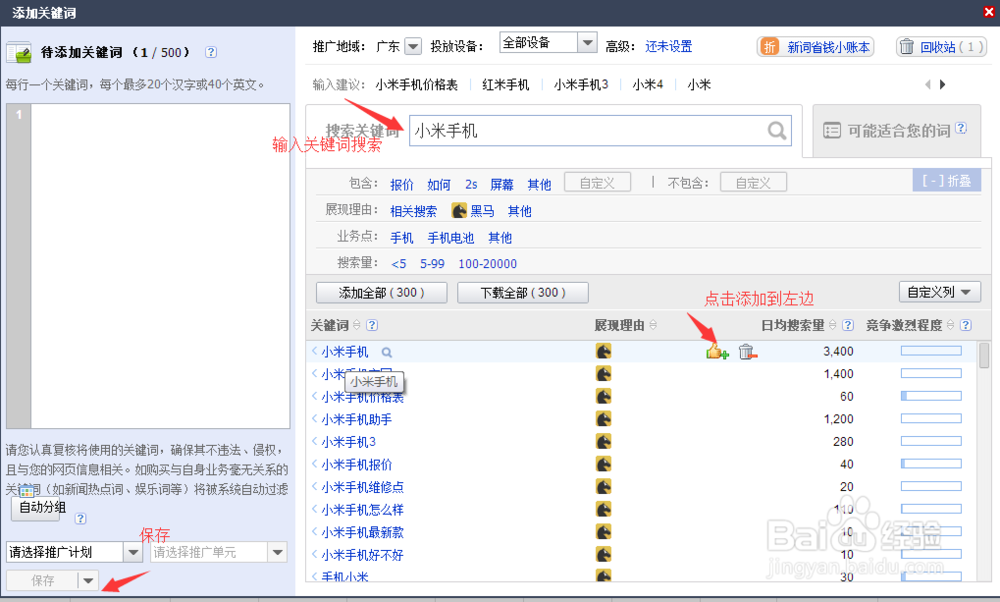The height and width of the screenshot is (602, 1000).
Task: Click keyword 小米手机怎么样
Action: [362, 510]
